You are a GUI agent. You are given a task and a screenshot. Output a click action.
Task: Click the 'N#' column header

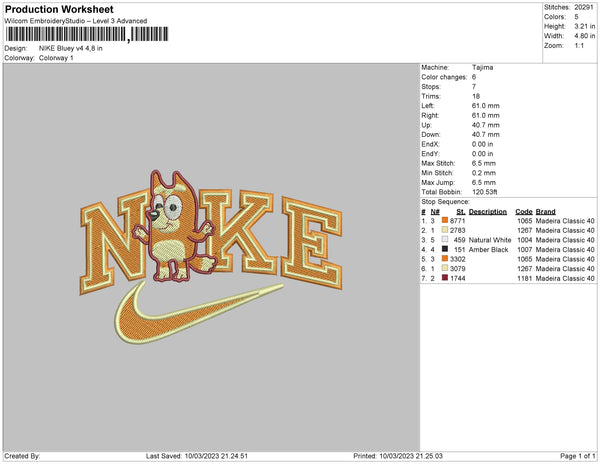click(435, 212)
